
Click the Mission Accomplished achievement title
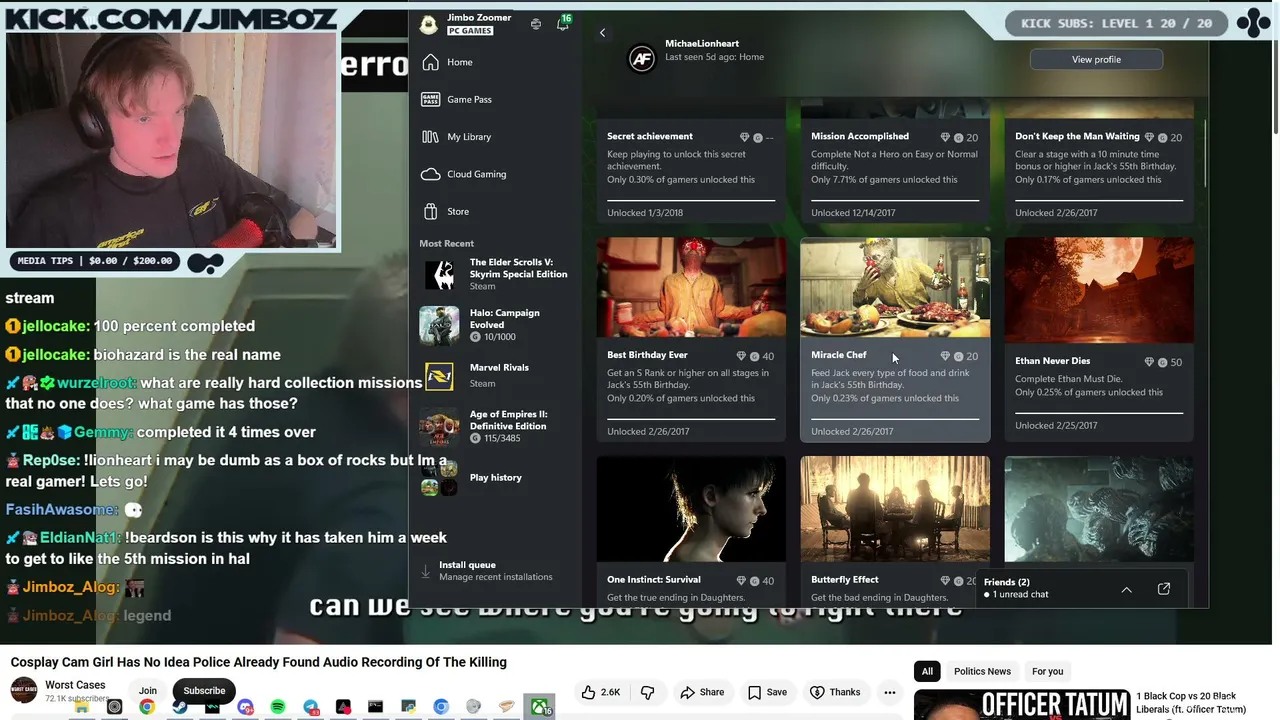point(860,136)
